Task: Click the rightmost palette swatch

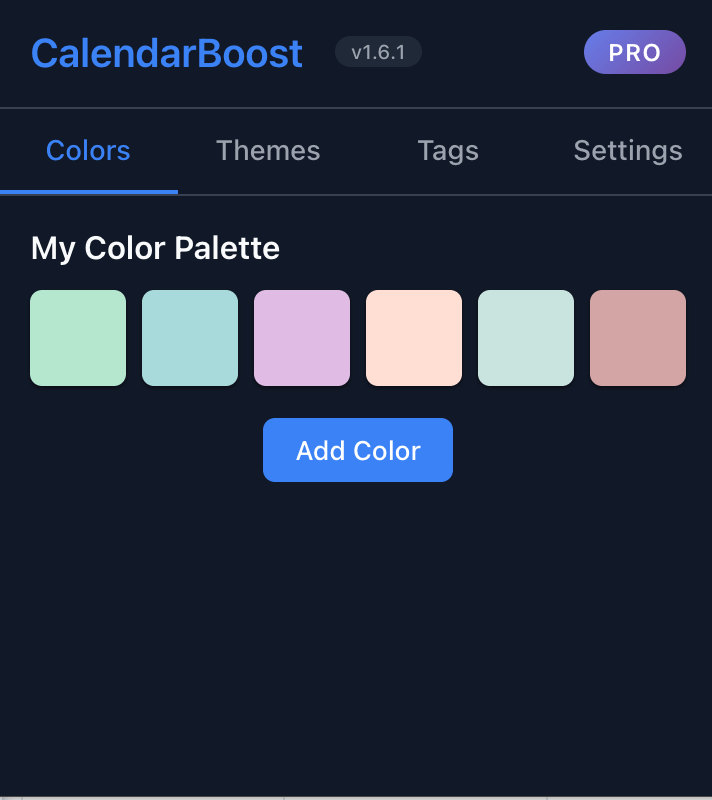Action: coord(637,337)
